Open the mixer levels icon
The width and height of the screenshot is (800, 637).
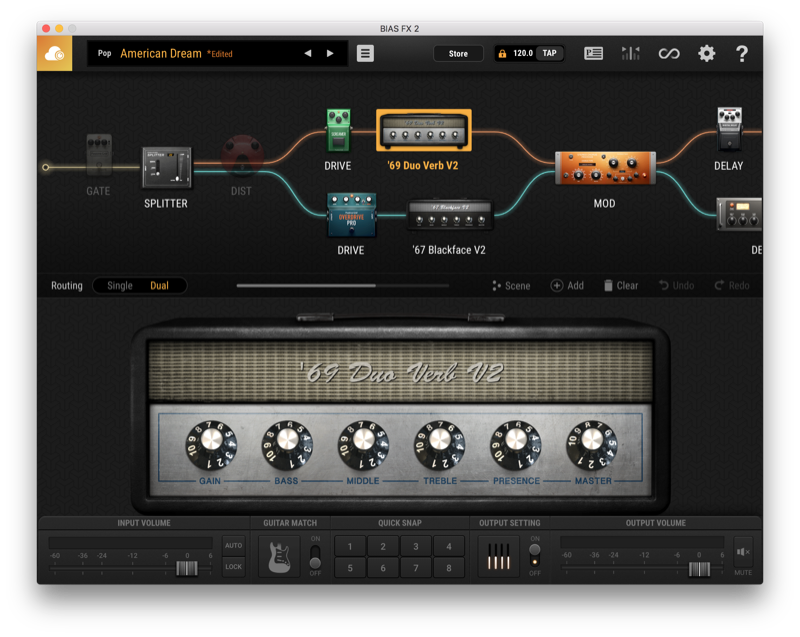631,53
